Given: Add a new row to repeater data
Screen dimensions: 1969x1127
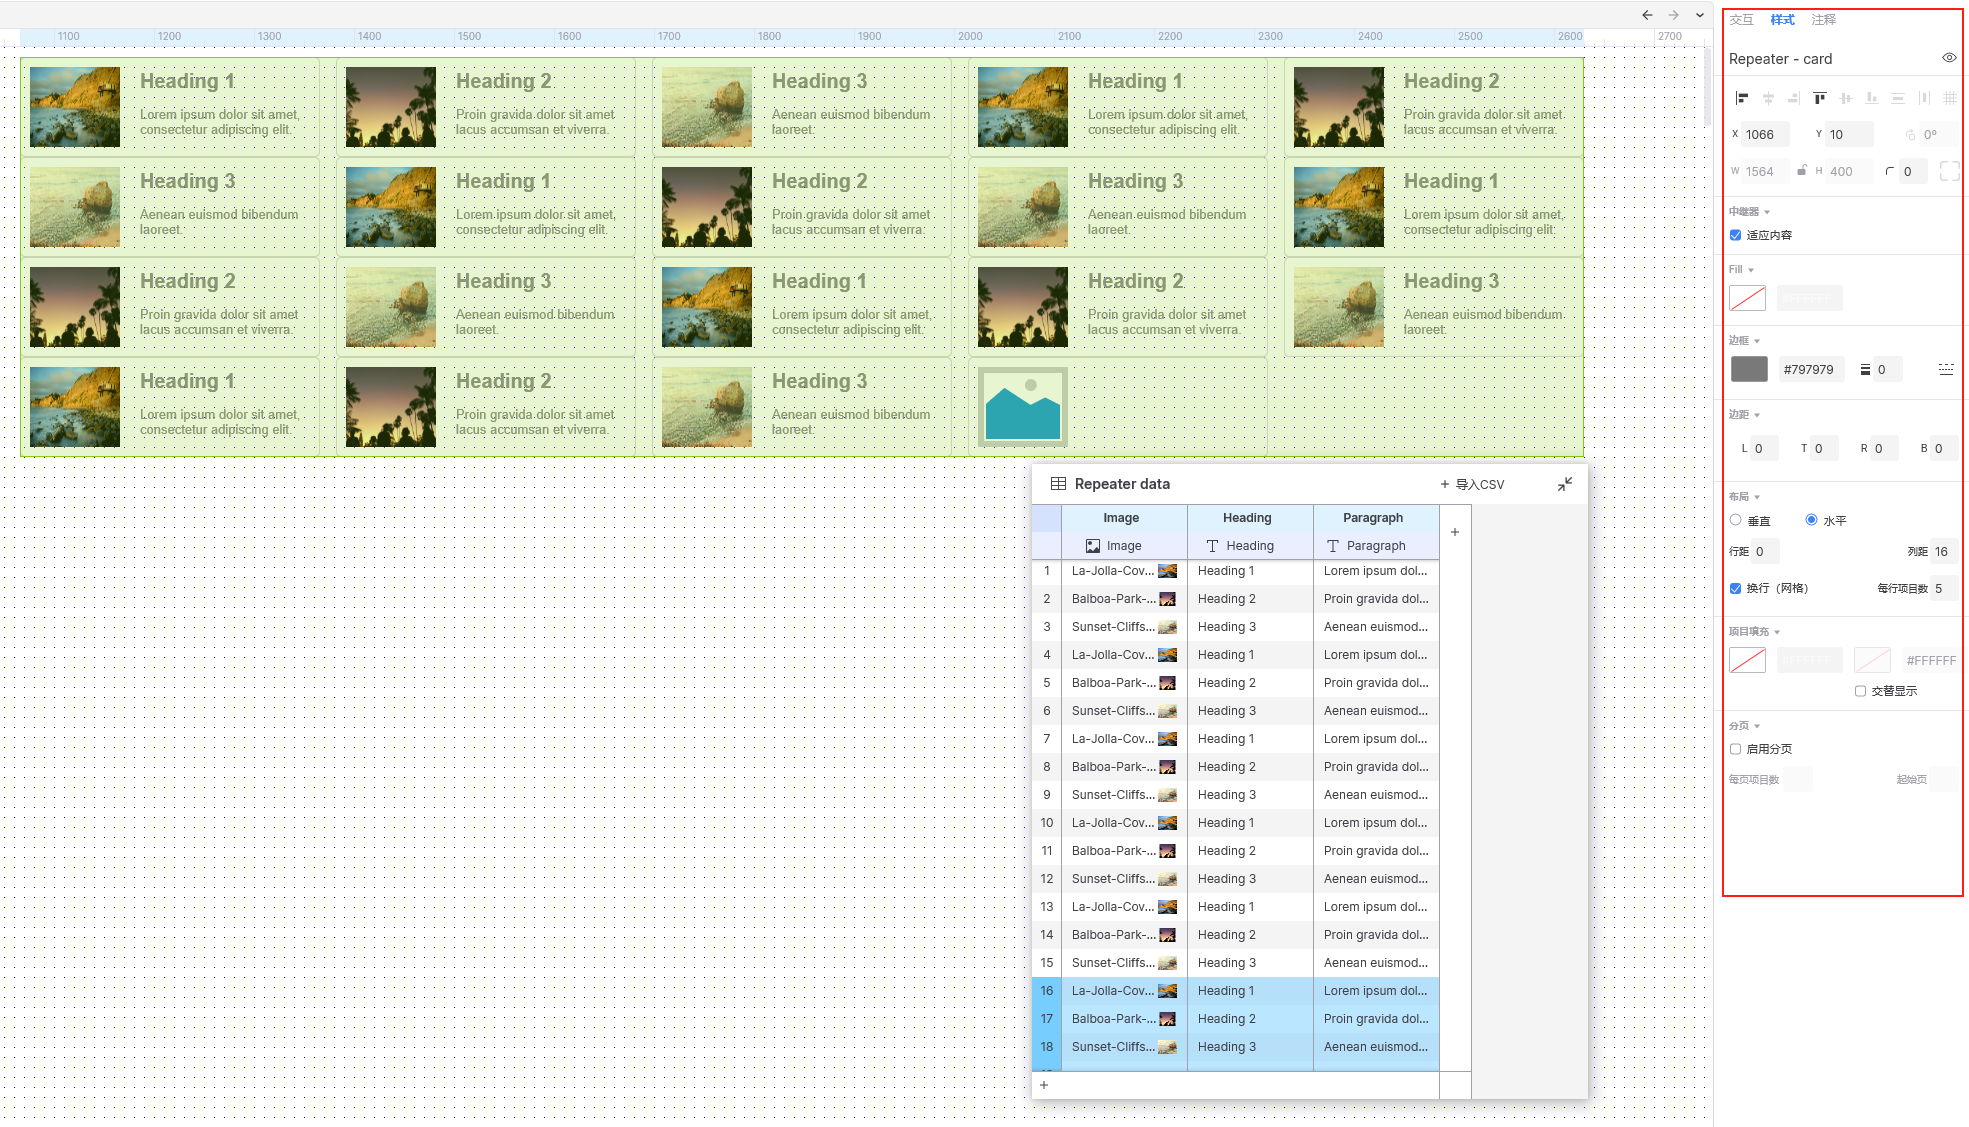Looking at the screenshot, I should (x=1044, y=1085).
